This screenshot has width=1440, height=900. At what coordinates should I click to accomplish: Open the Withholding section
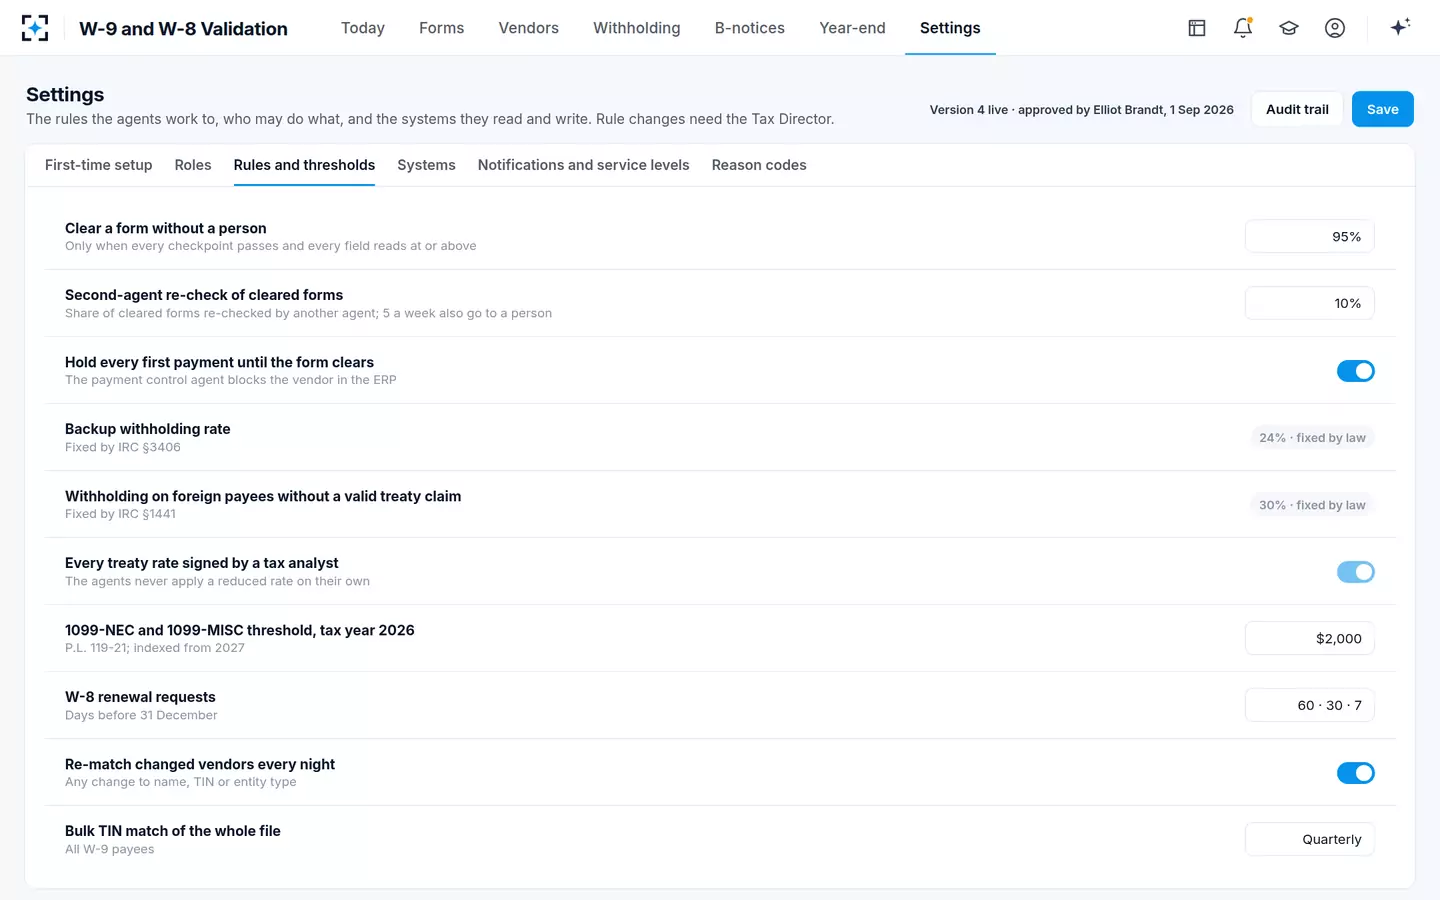click(x=637, y=28)
